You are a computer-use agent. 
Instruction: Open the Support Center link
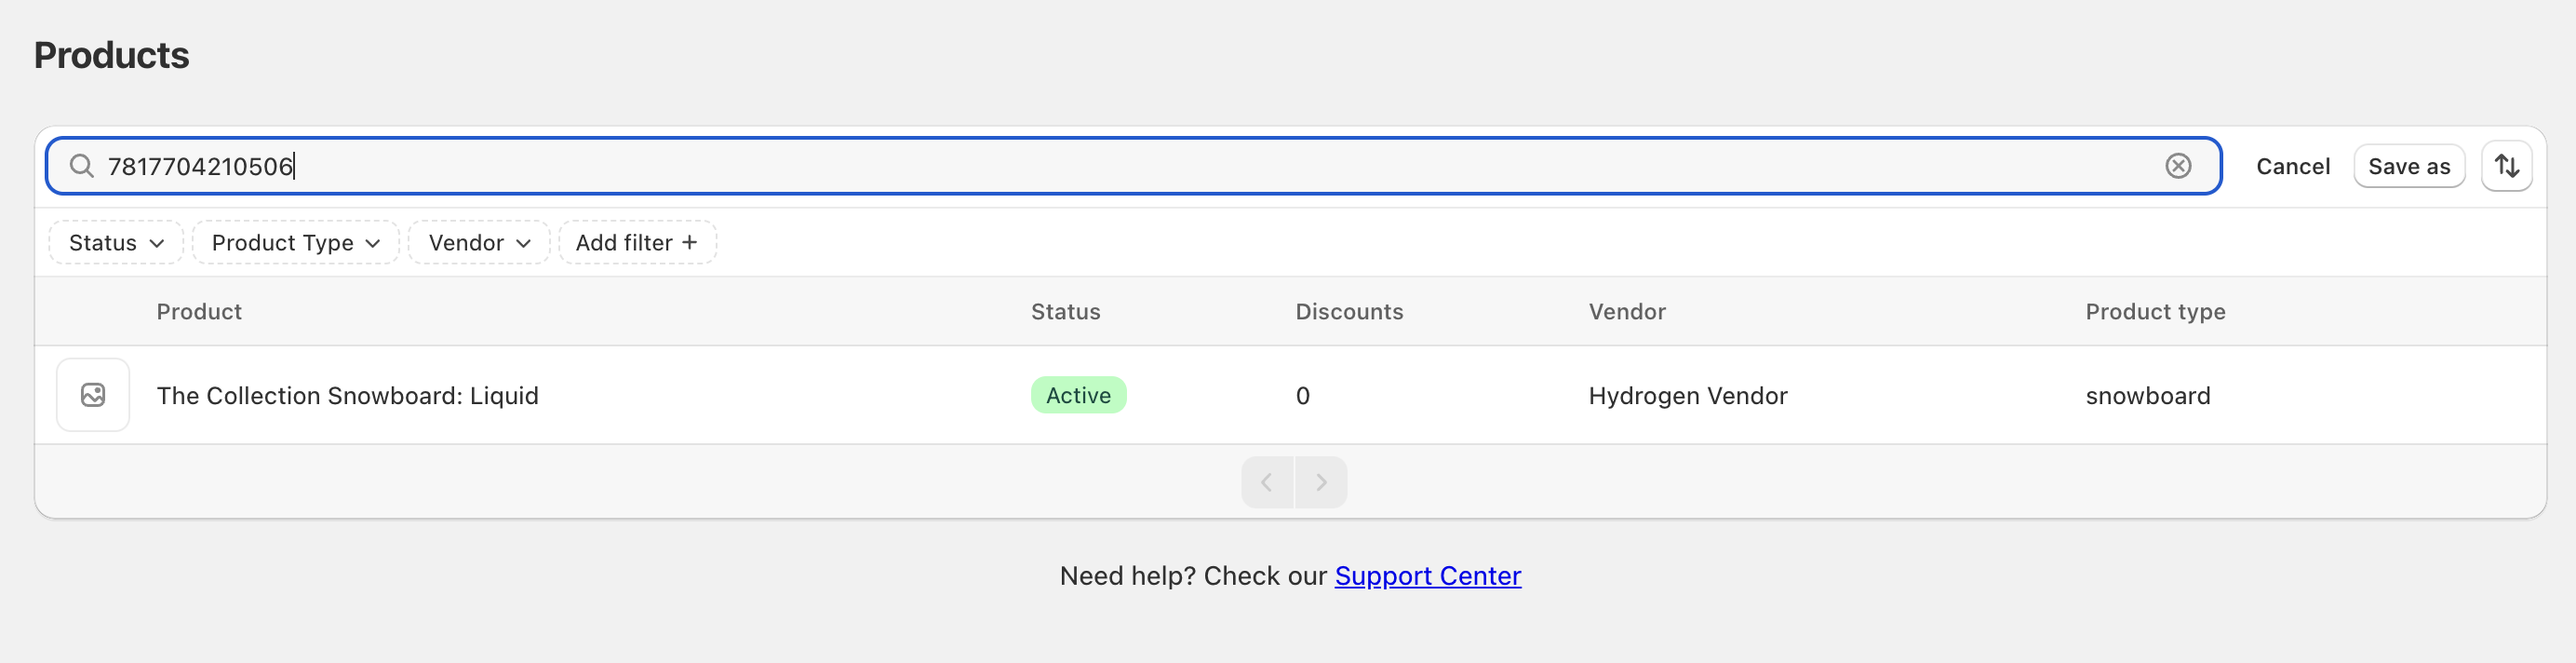point(1427,576)
